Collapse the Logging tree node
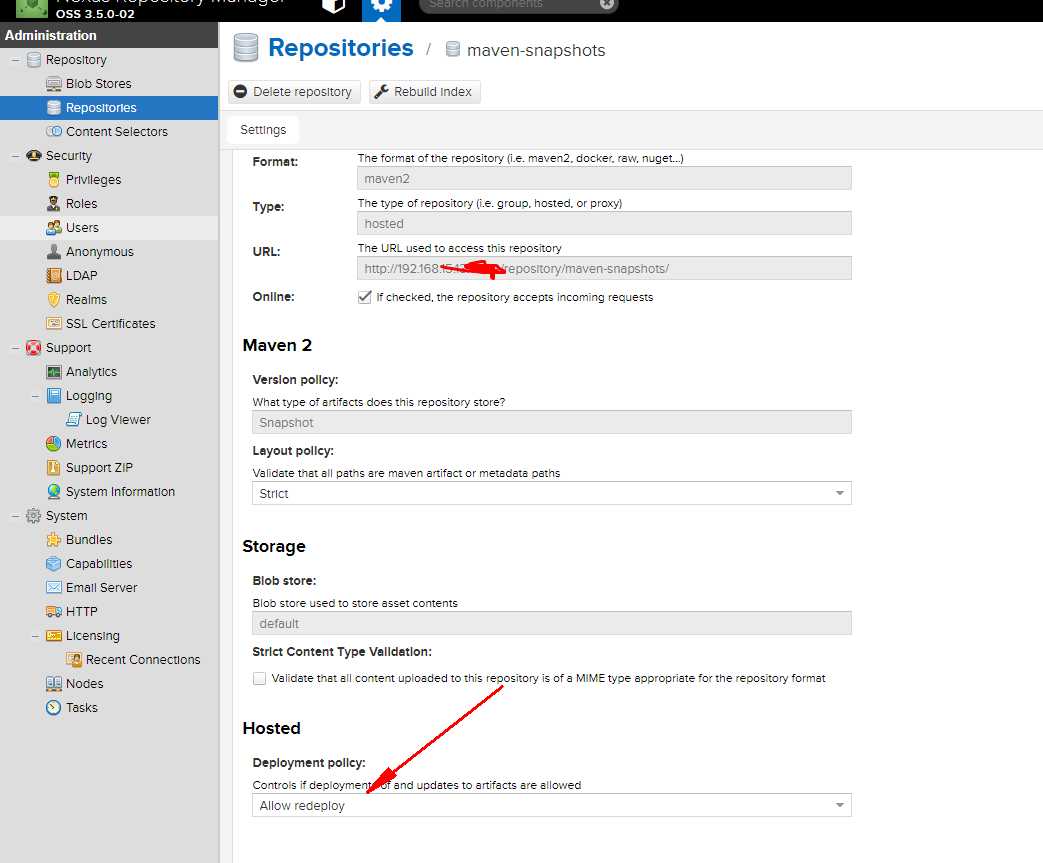The width and height of the screenshot is (1043, 863). pos(35,396)
